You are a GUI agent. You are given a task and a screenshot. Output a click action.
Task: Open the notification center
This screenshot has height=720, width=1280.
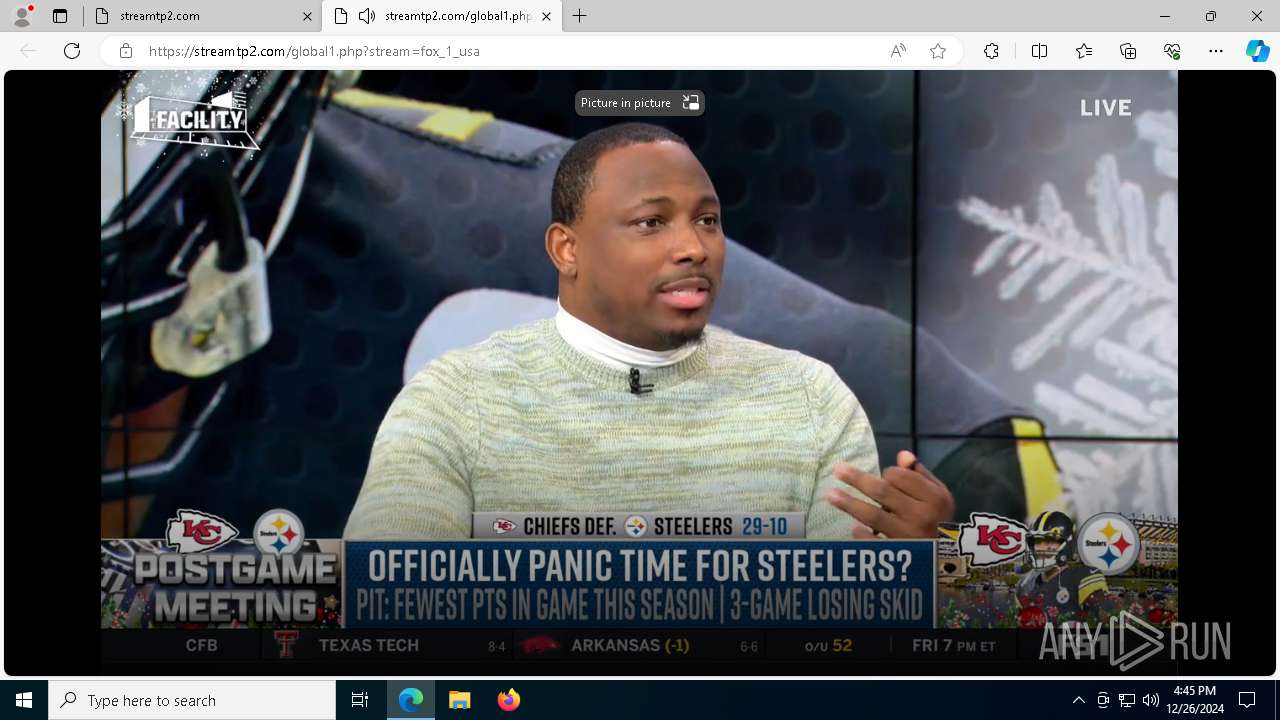[x=1247, y=700]
